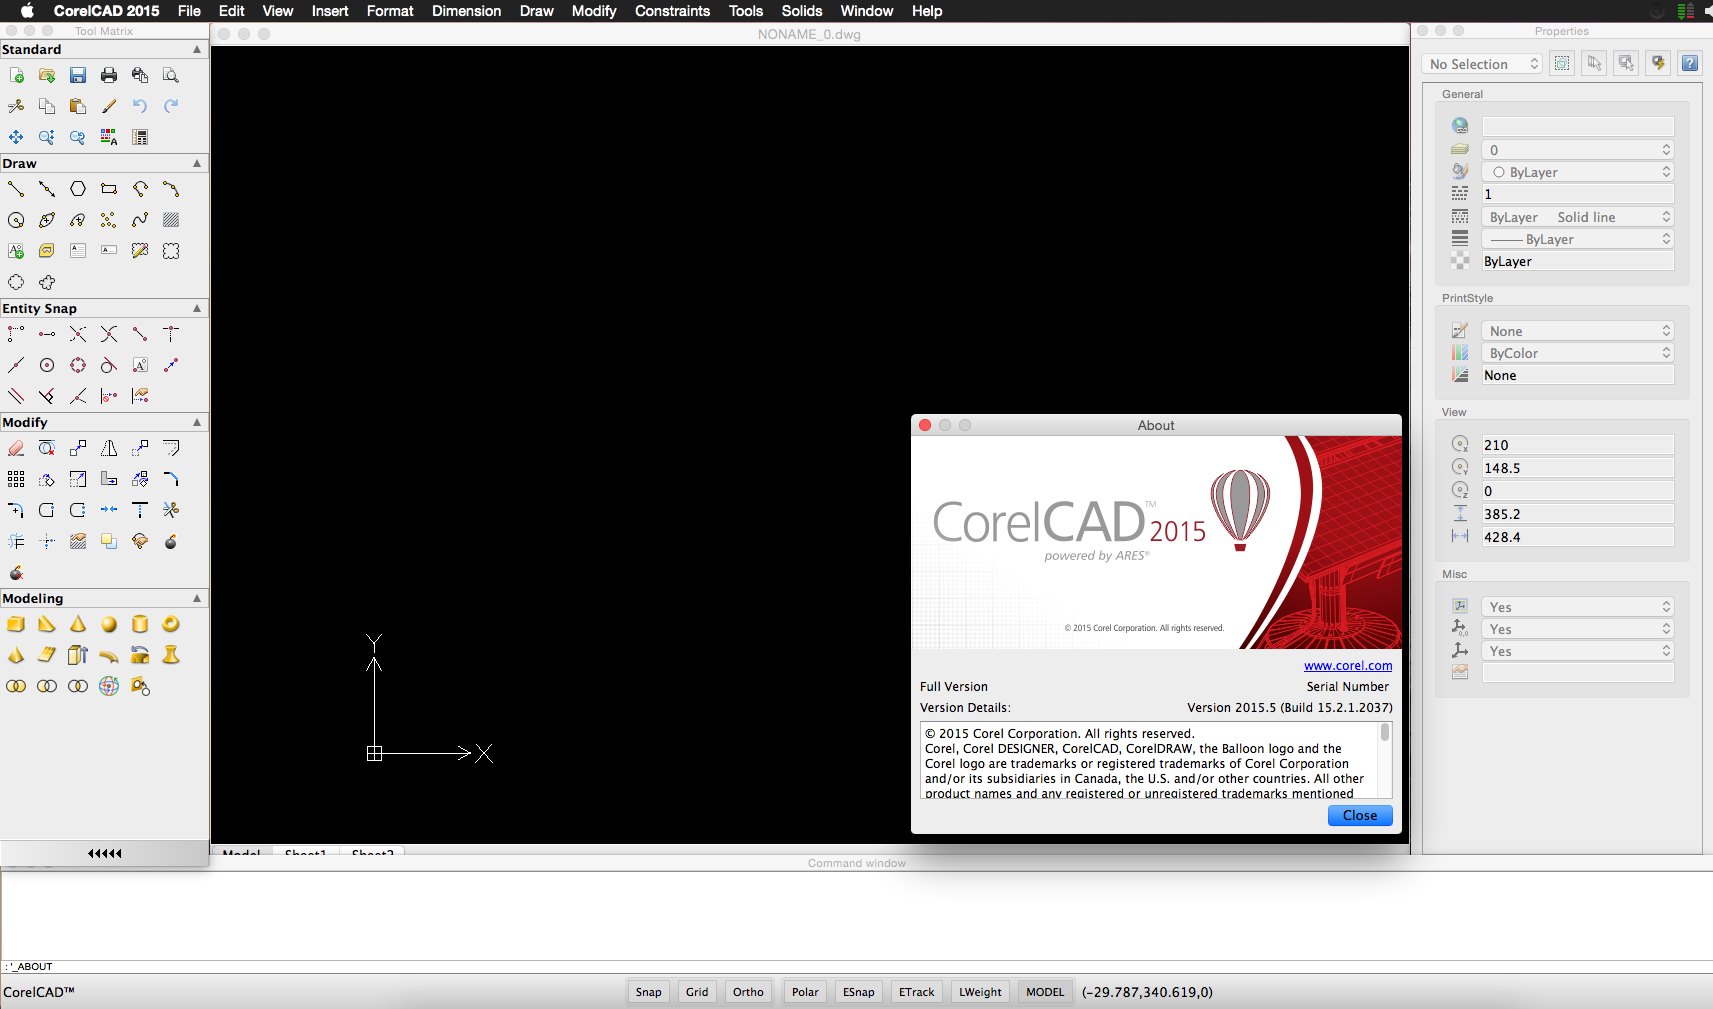Click the Save floppy disk icon
This screenshot has height=1009, width=1713.
point(78,75)
